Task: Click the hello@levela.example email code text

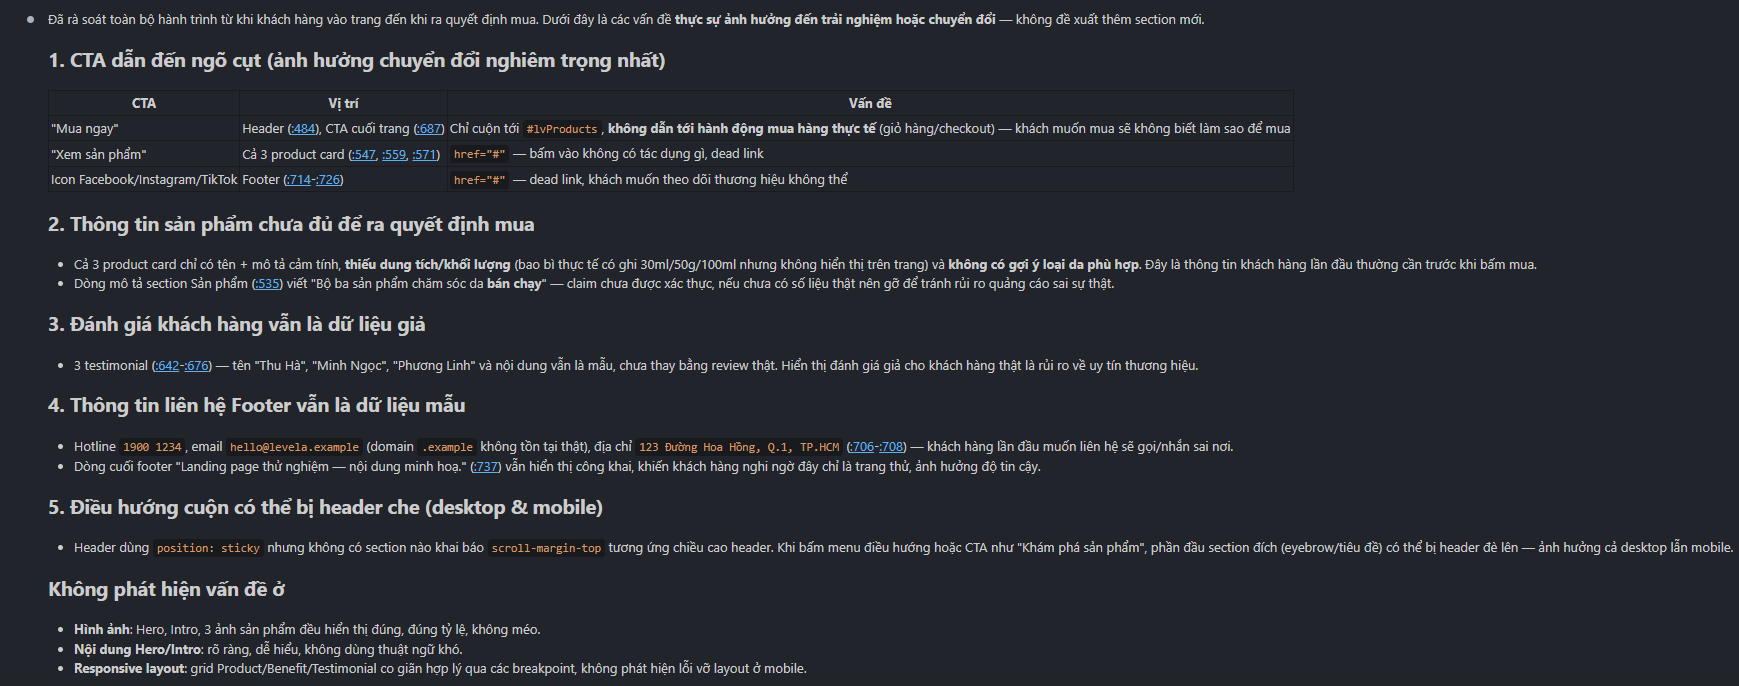Action: [294, 447]
